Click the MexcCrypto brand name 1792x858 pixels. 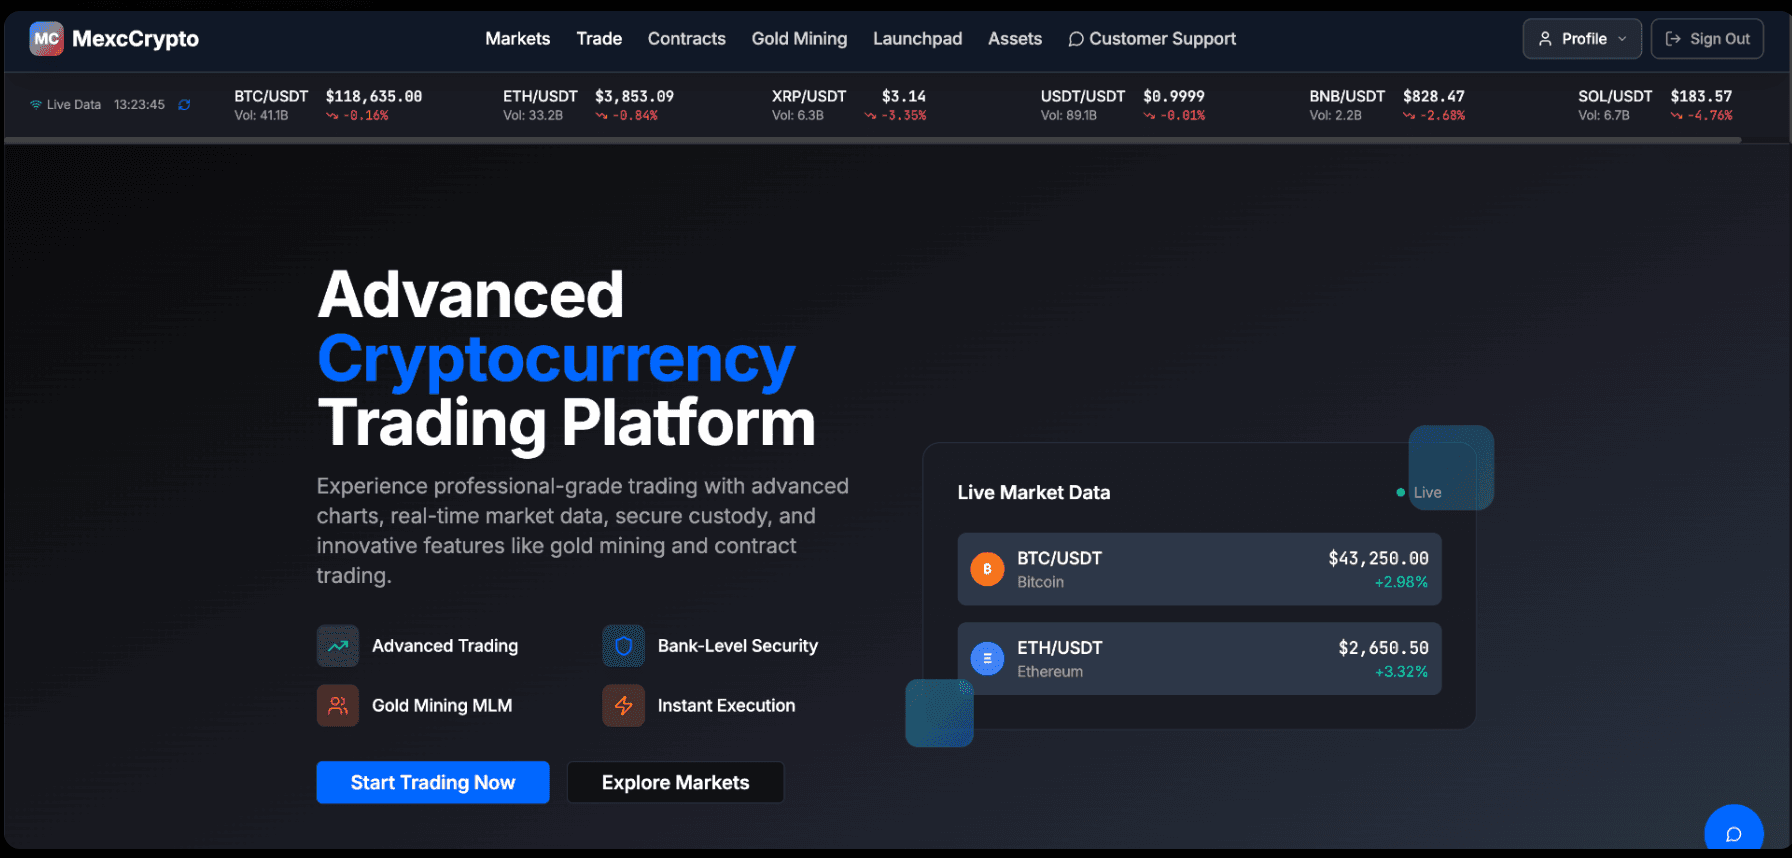135,39
